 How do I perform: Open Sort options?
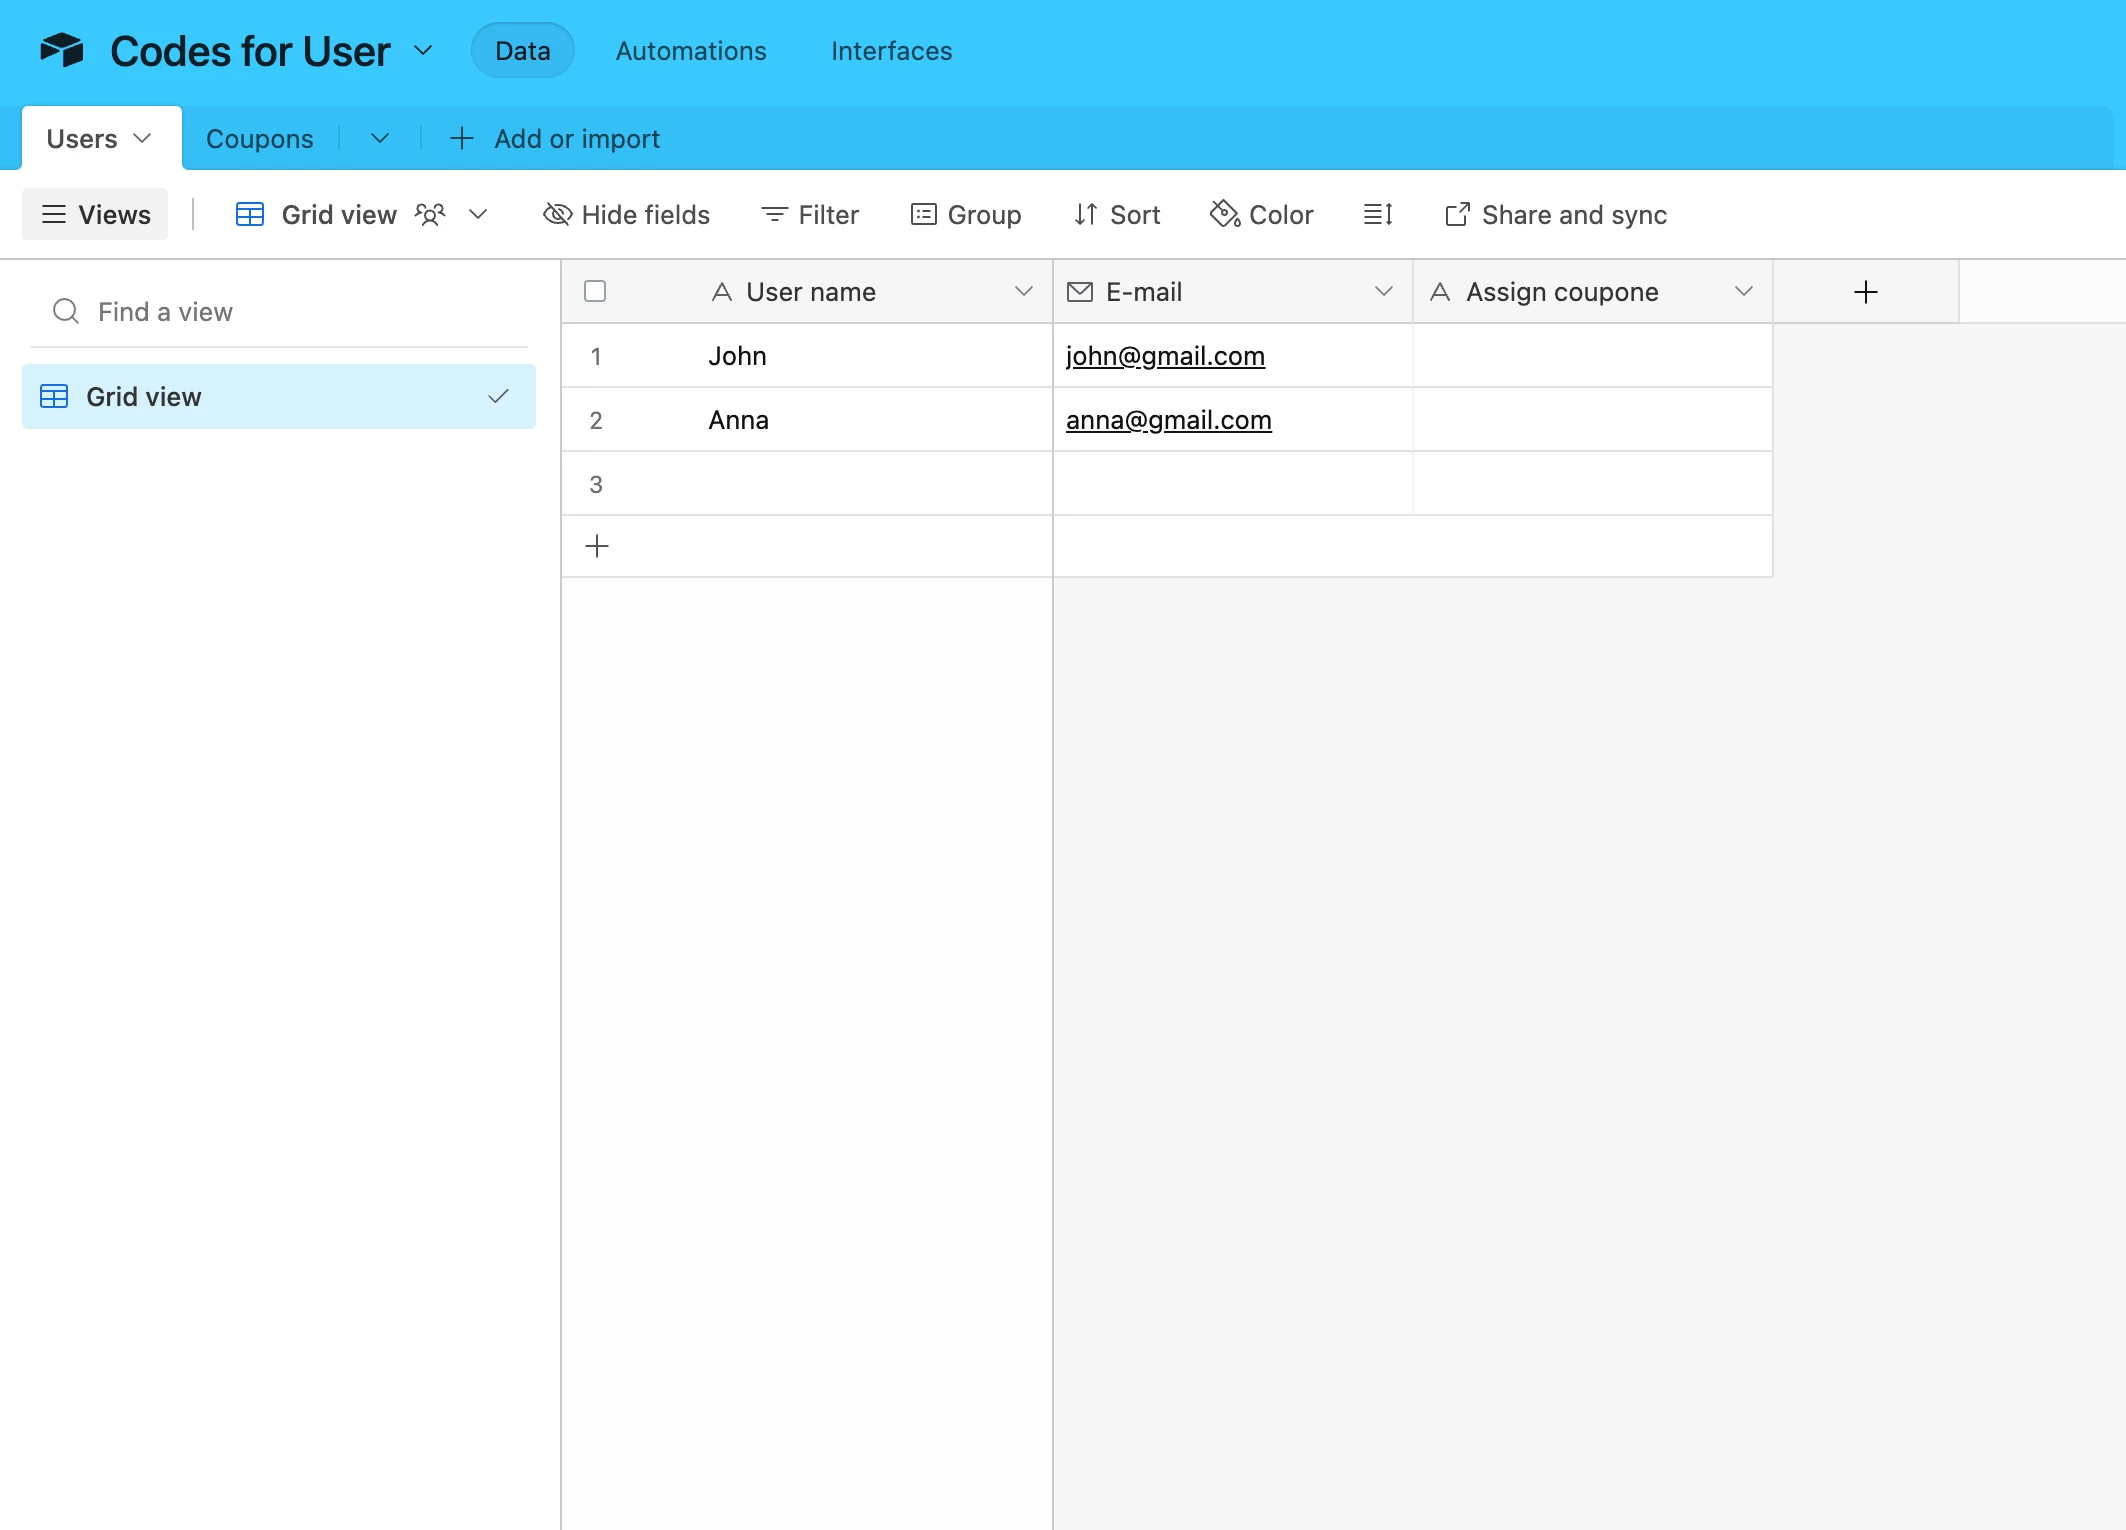[x=1117, y=214]
